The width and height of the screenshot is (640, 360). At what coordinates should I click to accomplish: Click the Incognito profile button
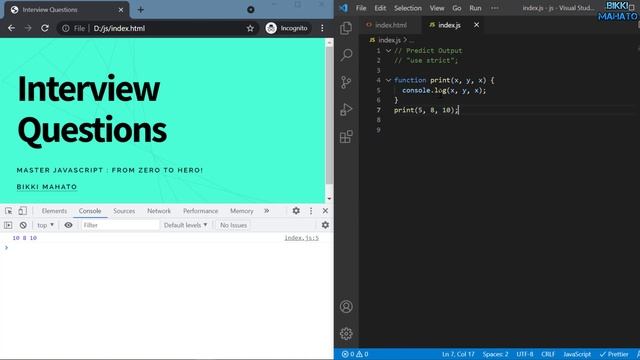(x=287, y=28)
